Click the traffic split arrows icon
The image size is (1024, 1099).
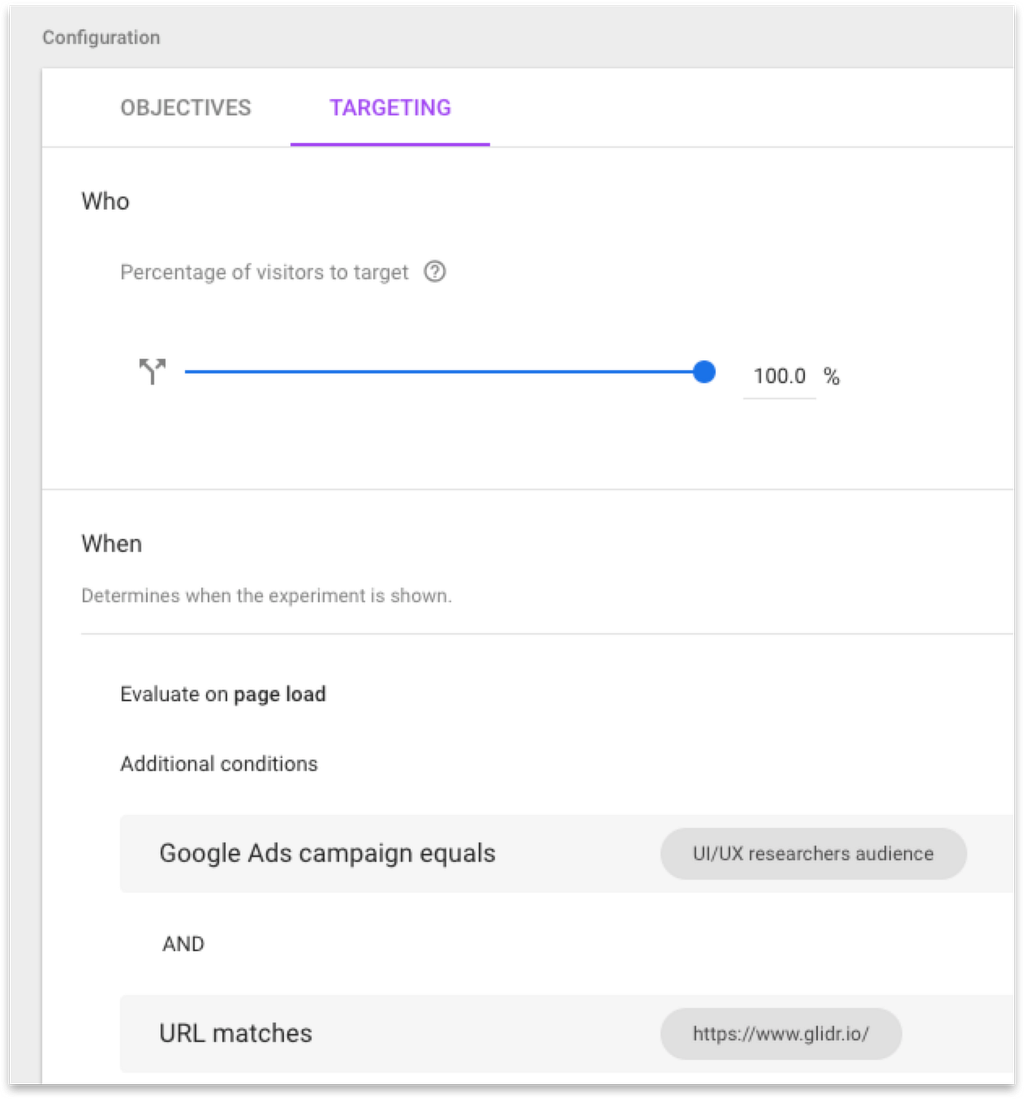pos(152,373)
